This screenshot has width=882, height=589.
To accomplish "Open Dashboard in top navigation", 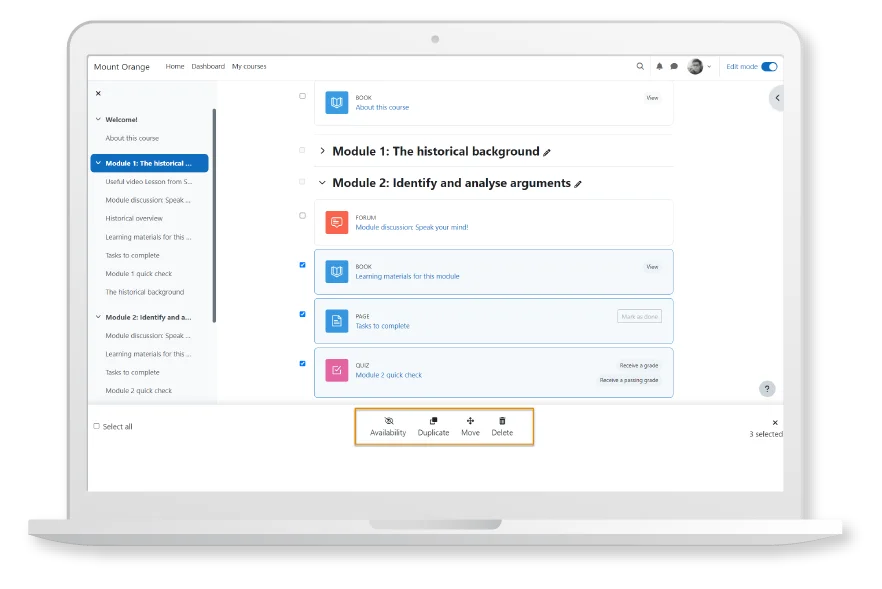I will point(208,66).
